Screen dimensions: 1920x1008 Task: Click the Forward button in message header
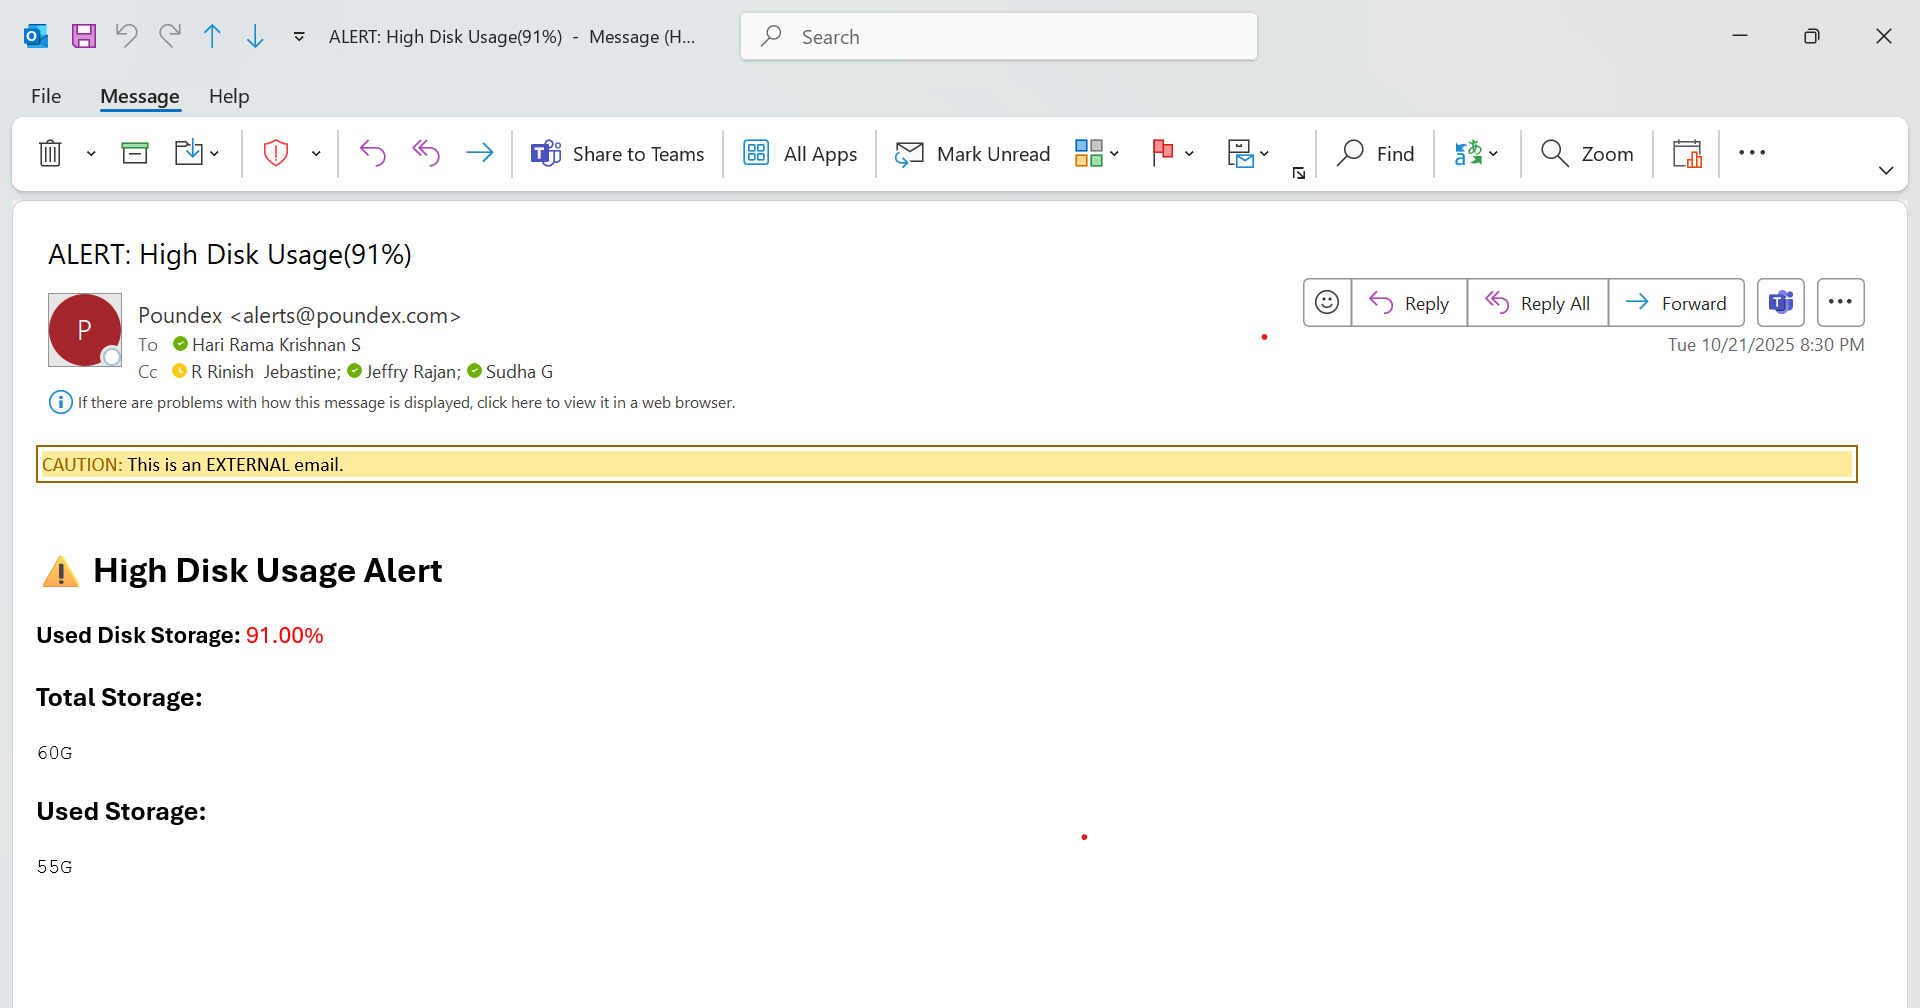tap(1676, 303)
